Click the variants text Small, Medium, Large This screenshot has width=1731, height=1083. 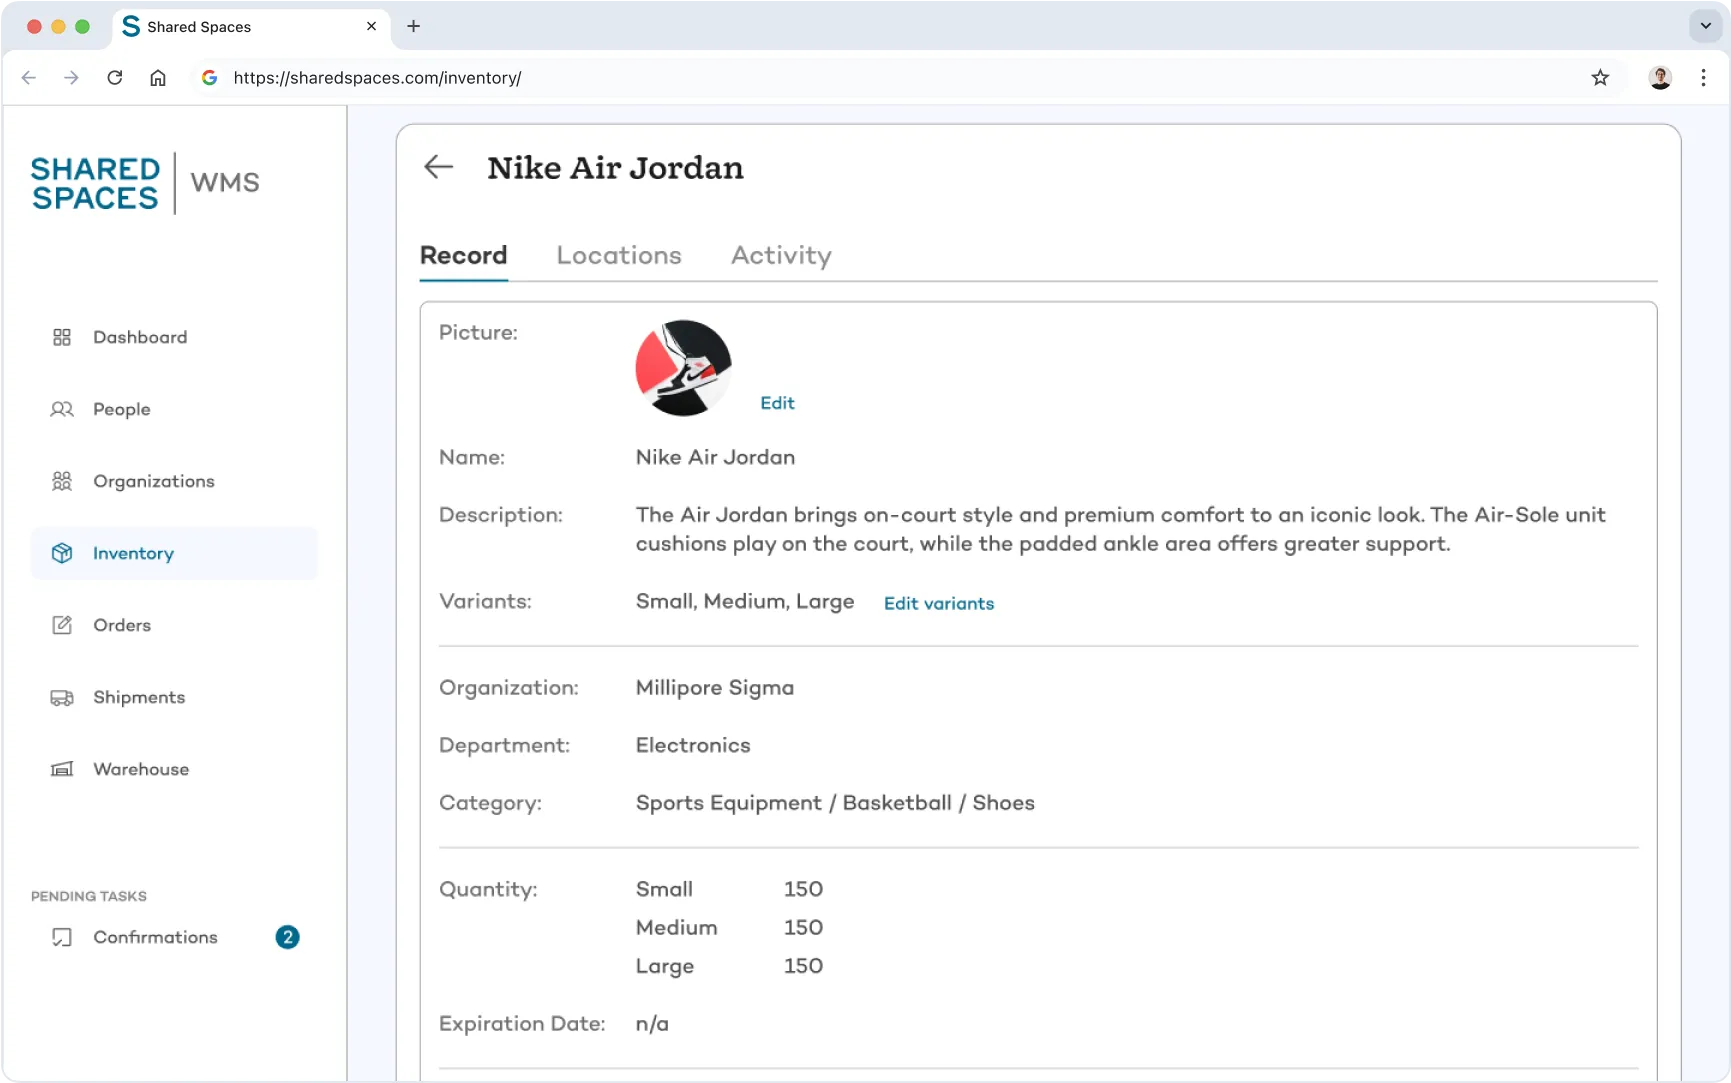[x=745, y=602]
